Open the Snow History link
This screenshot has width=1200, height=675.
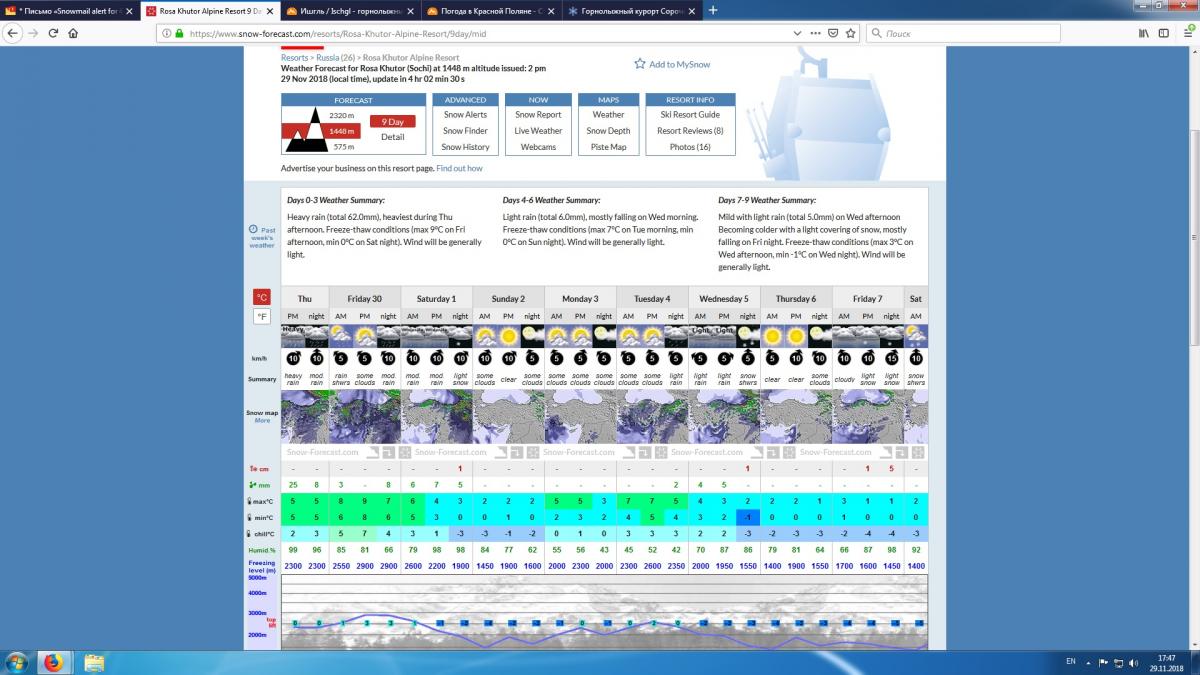pyautogui.click(x=465, y=147)
